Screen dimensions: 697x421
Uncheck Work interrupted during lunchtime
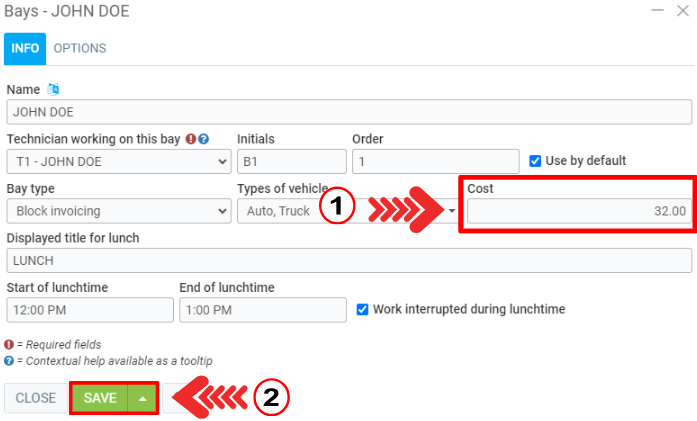coord(363,309)
